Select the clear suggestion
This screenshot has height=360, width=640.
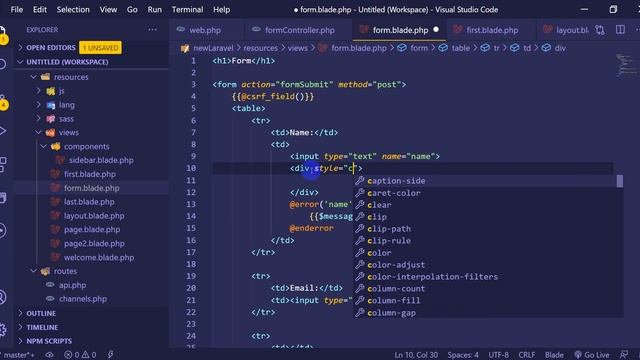click(x=488, y=205)
